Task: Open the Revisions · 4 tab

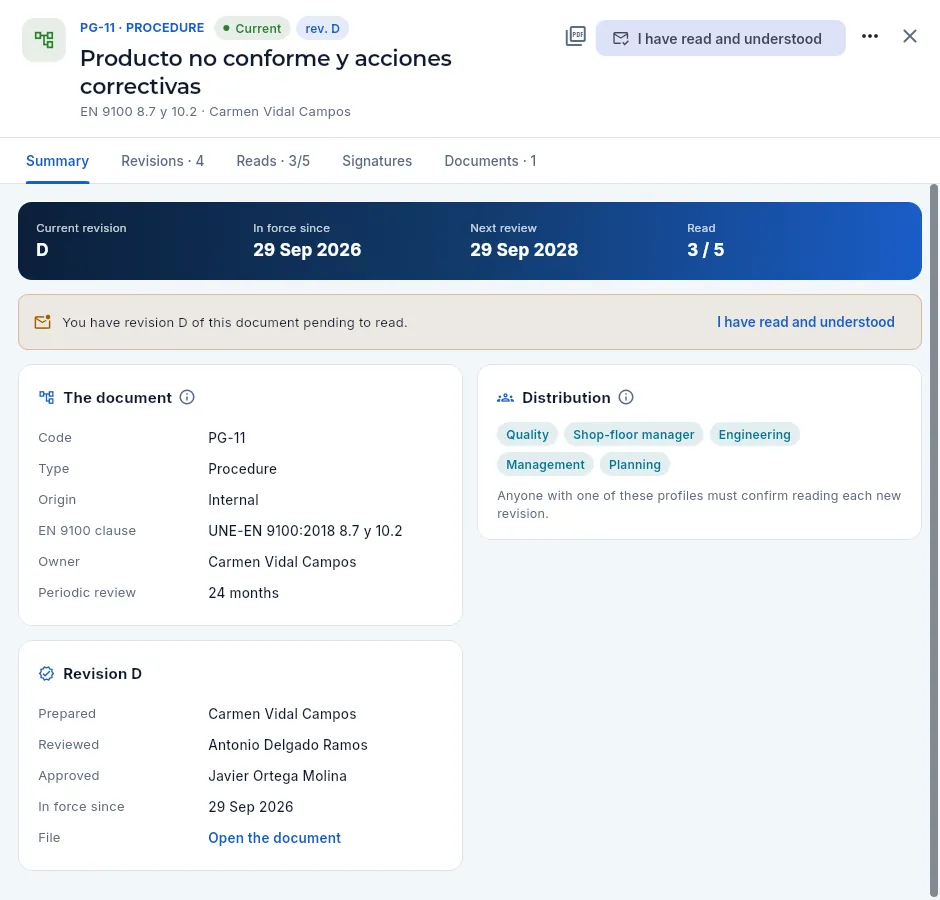Action: (x=162, y=161)
